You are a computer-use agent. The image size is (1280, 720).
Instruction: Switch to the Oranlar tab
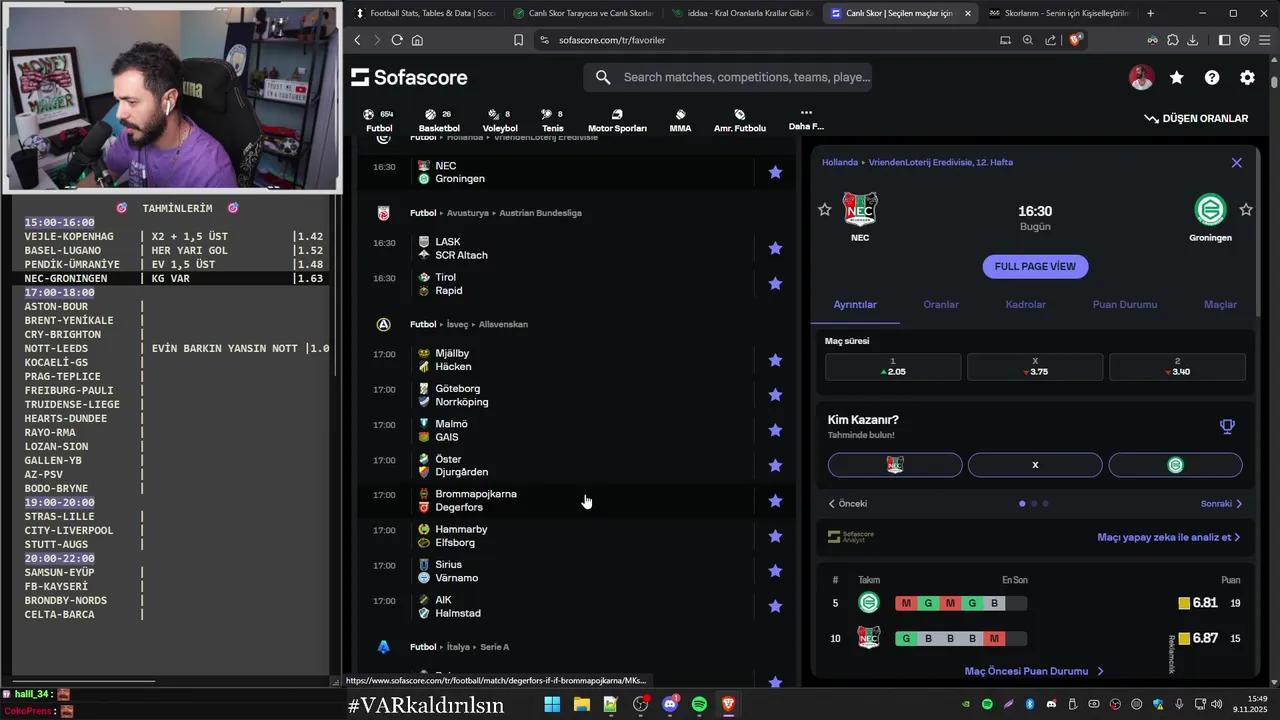[x=941, y=304]
